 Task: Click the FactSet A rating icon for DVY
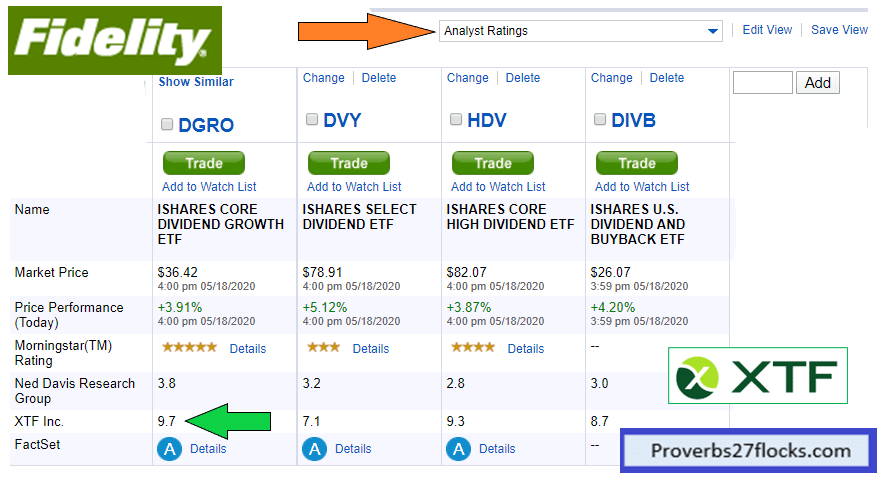point(314,449)
